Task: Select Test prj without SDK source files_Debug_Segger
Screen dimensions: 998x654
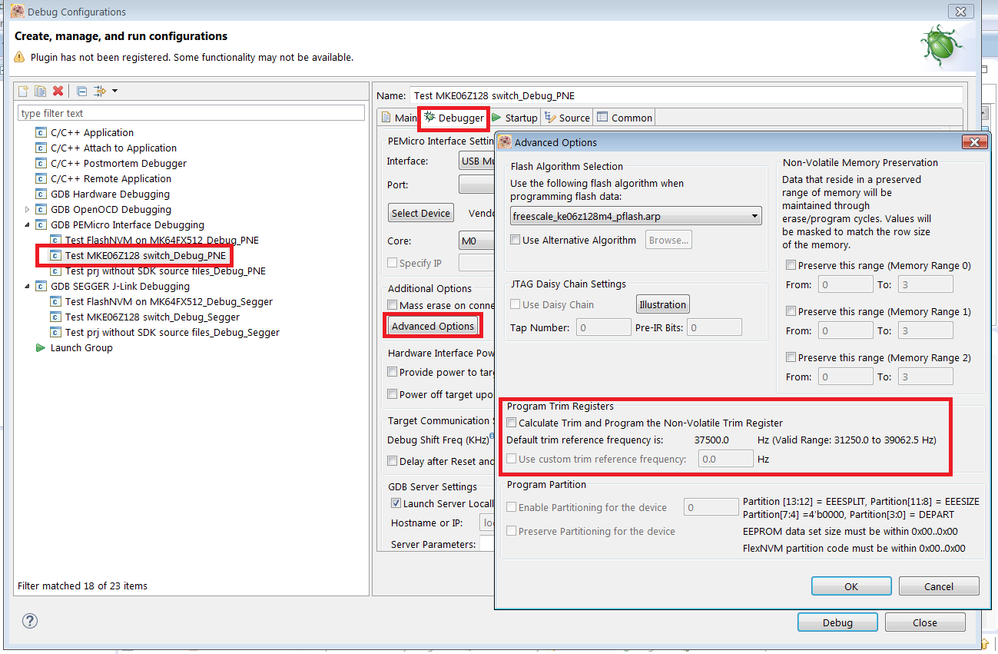Action: click(172, 332)
